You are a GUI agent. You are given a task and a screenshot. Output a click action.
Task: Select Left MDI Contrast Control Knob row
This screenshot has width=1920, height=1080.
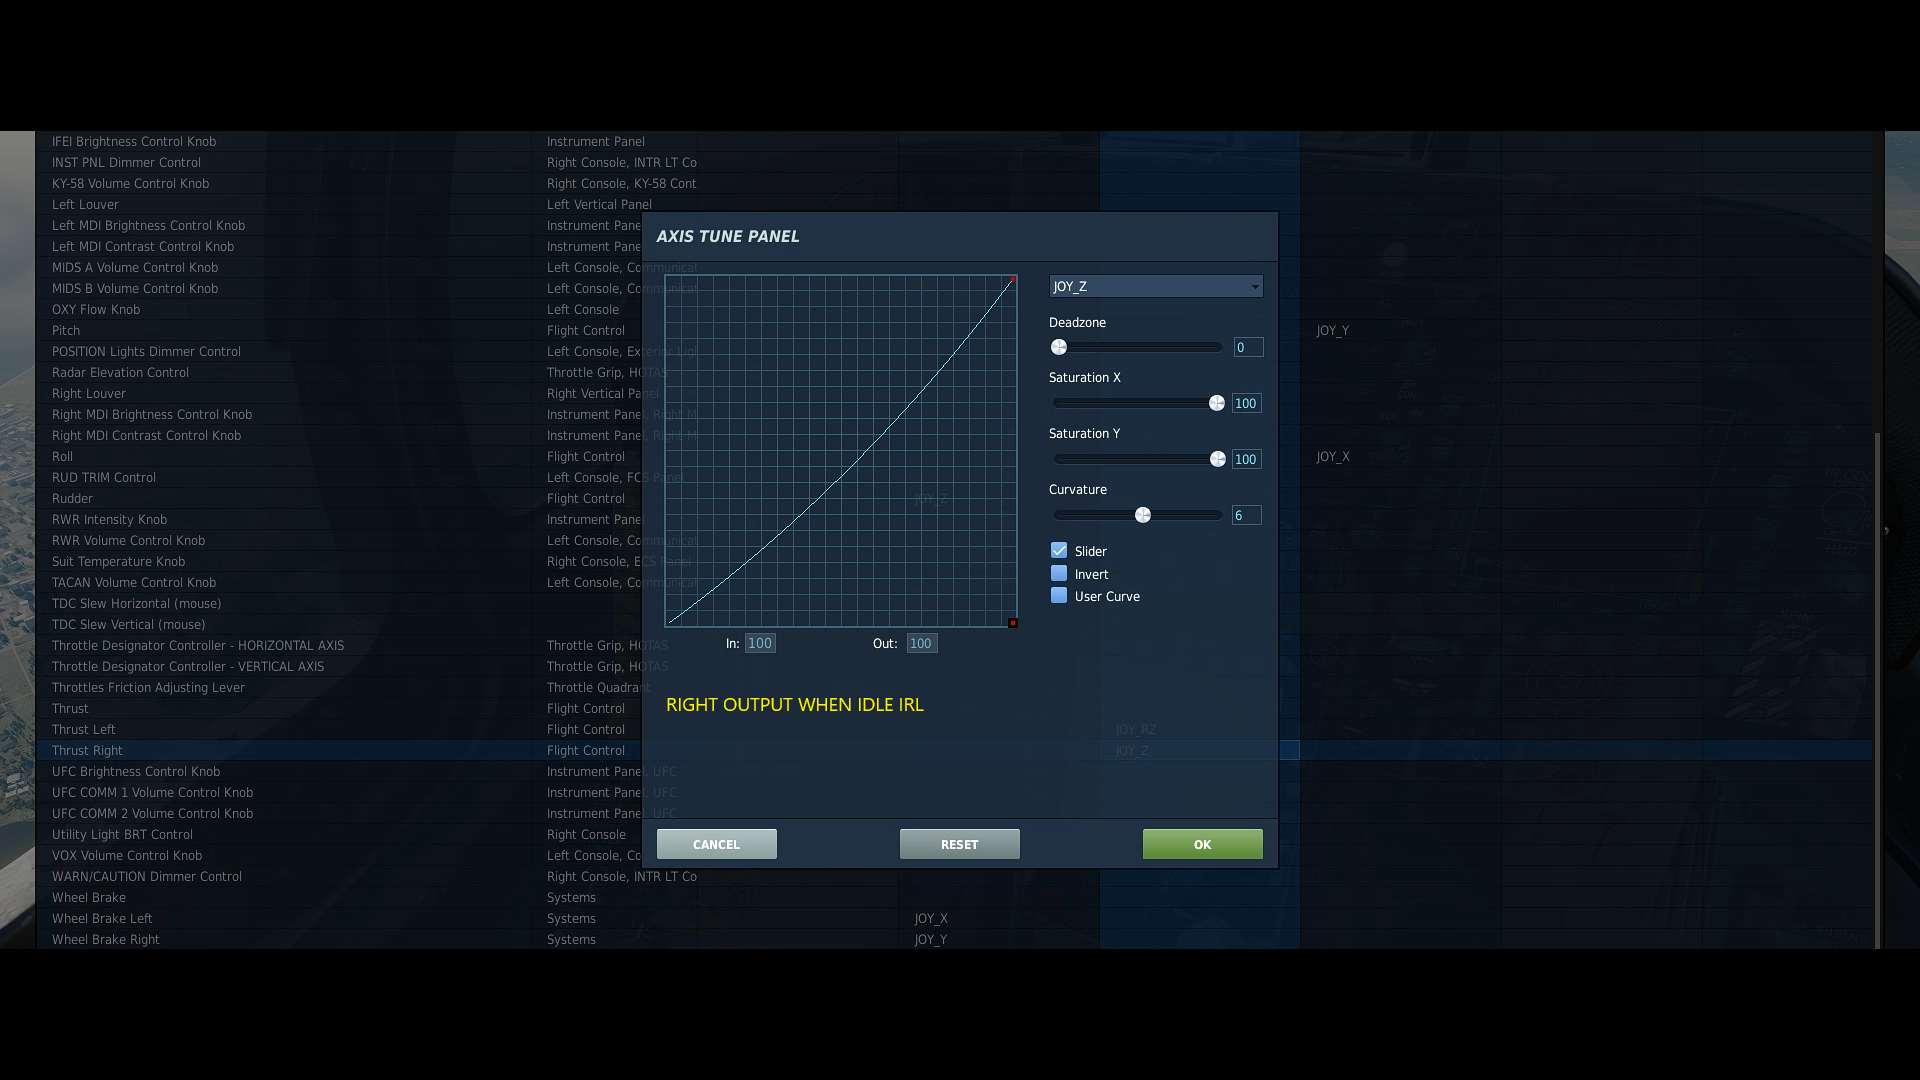[954, 246]
